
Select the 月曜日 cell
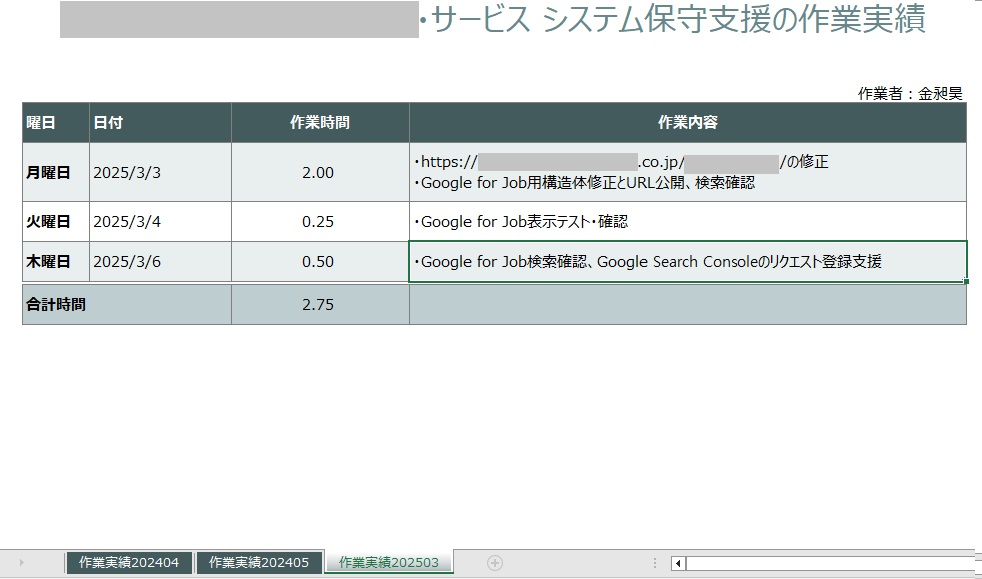(56, 172)
